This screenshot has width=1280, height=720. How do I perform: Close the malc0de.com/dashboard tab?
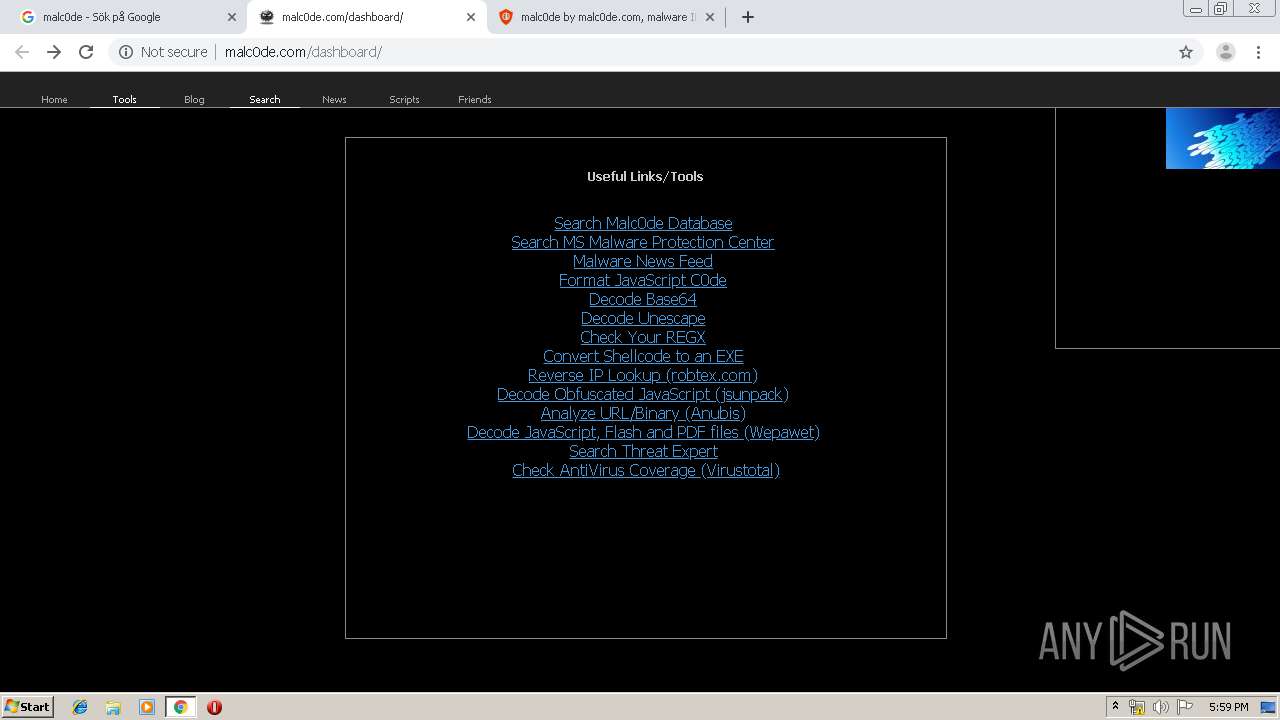[x=471, y=17]
